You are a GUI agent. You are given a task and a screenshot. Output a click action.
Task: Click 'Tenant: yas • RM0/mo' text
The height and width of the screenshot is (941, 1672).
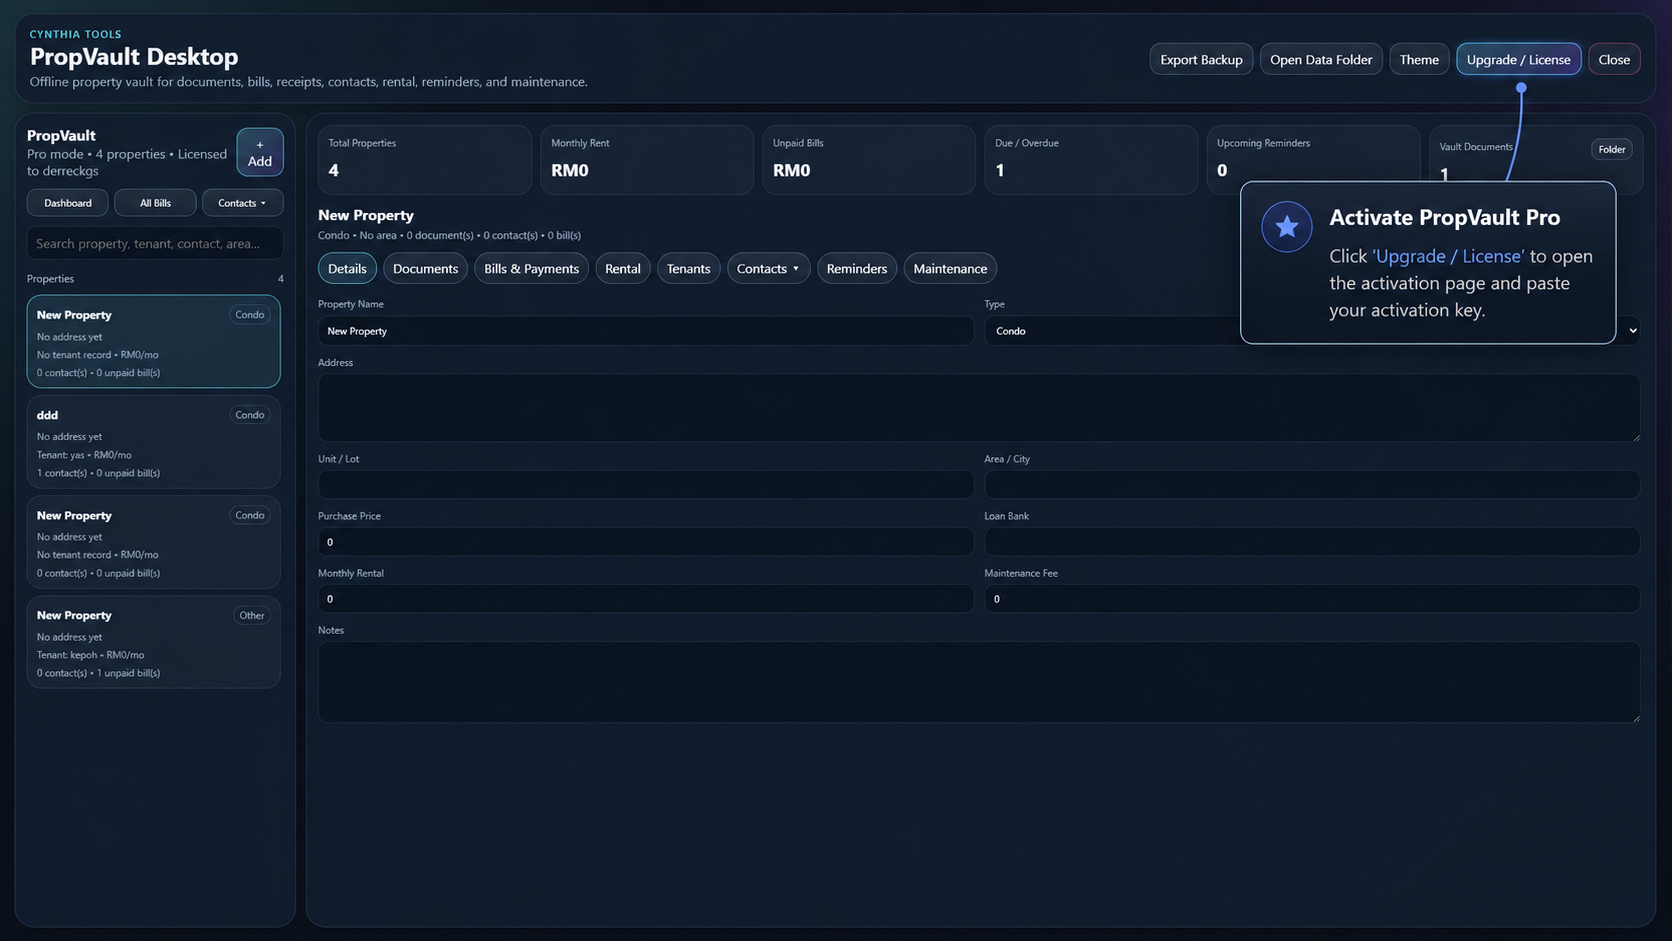tap(84, 455)
